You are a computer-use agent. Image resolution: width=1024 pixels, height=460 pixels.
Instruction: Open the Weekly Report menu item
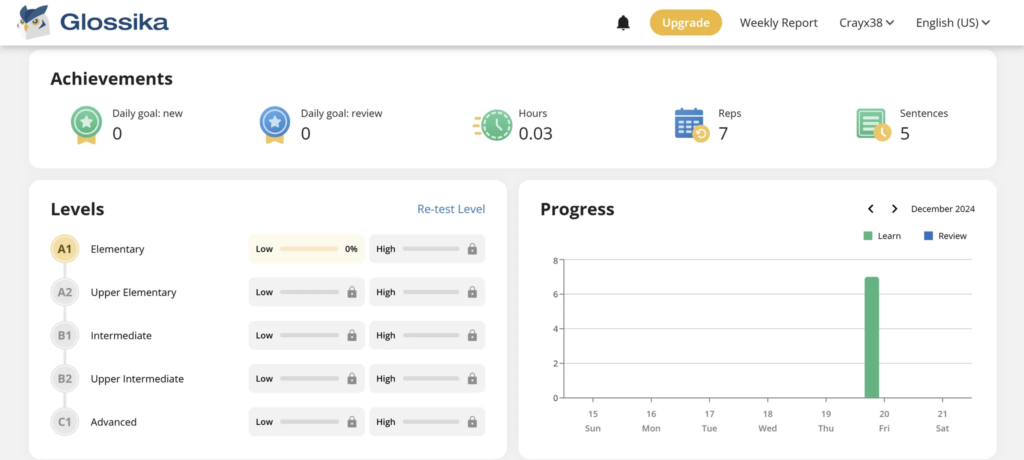tap(778, 23)
